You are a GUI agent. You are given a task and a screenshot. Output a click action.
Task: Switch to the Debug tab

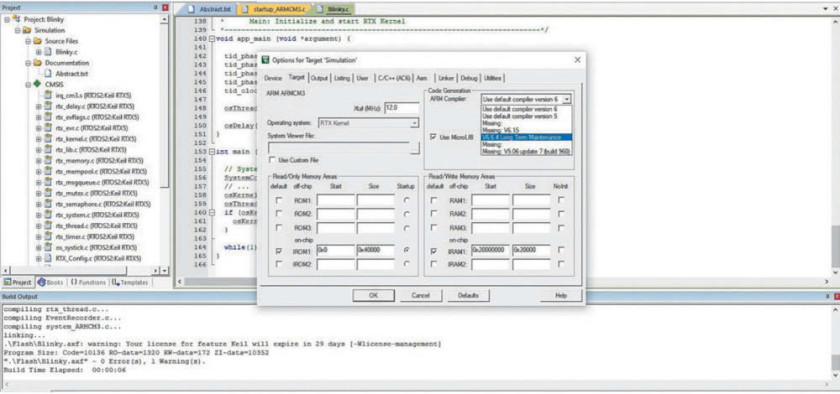coord(468,78)
